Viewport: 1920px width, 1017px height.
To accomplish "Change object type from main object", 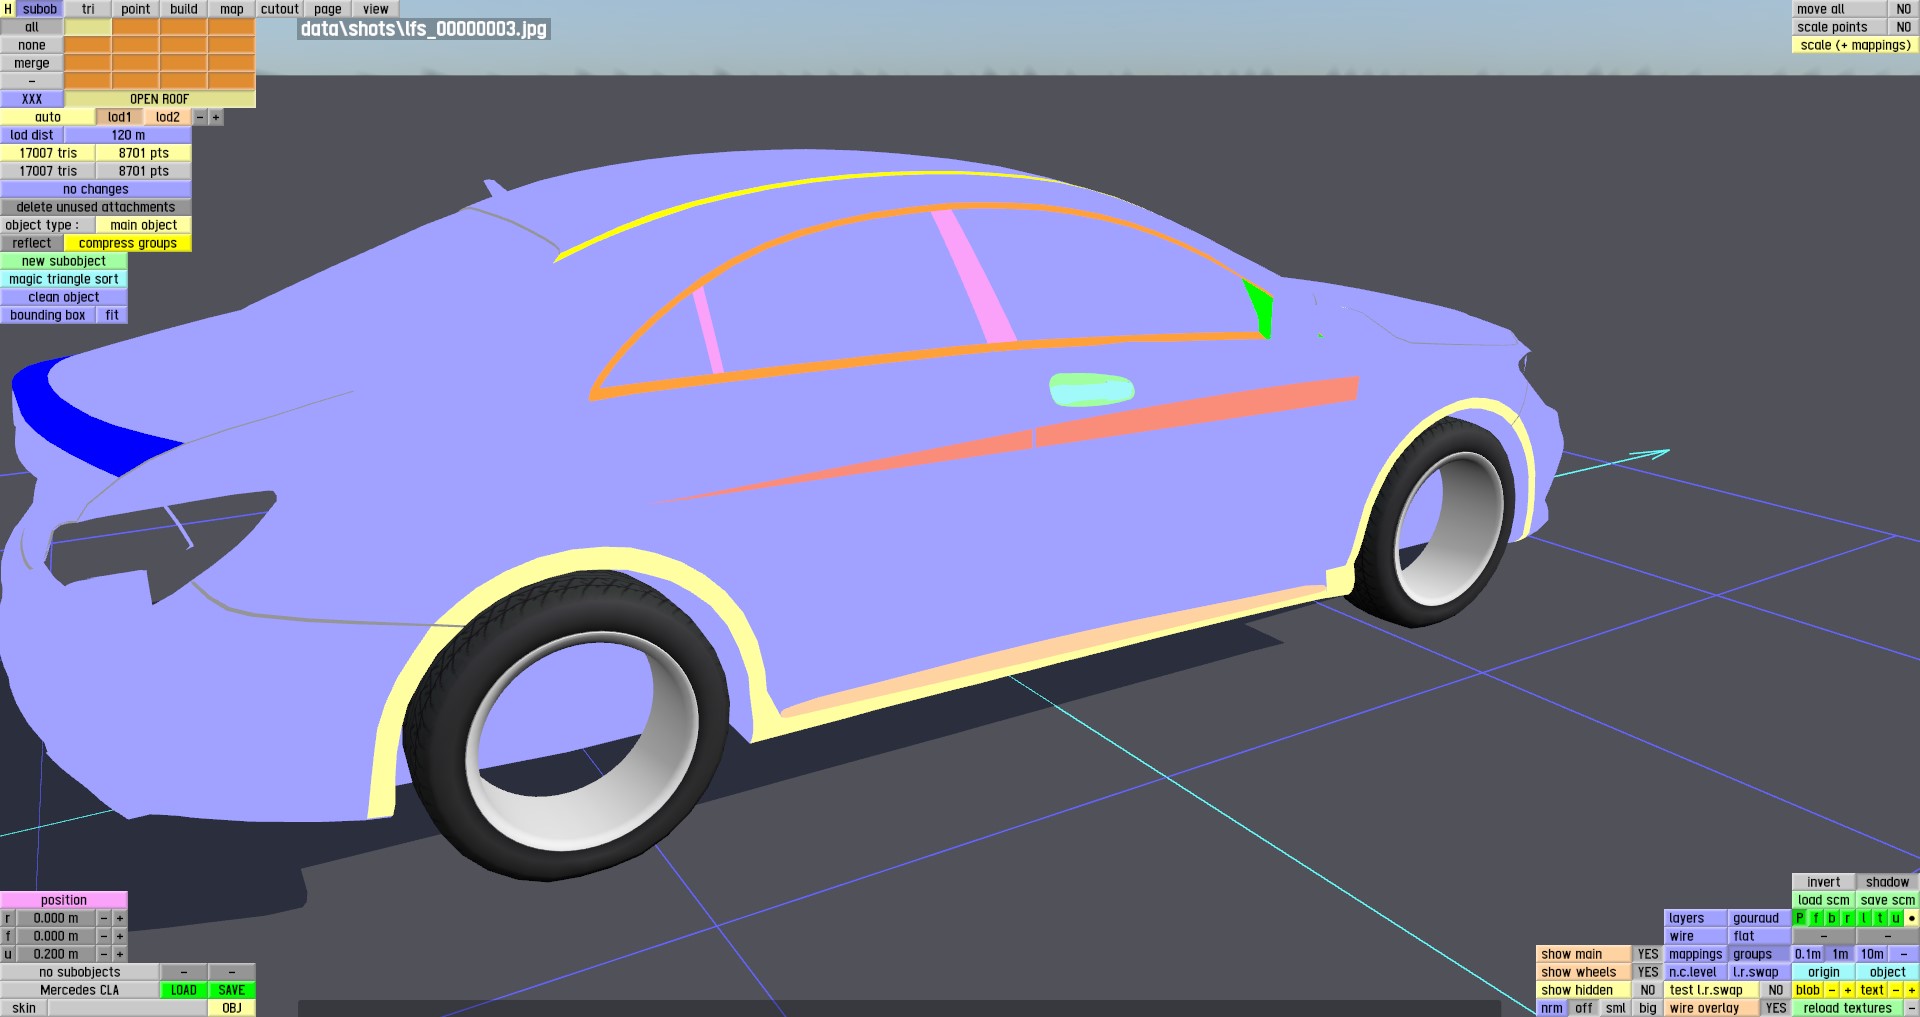I will pos(144,225).
